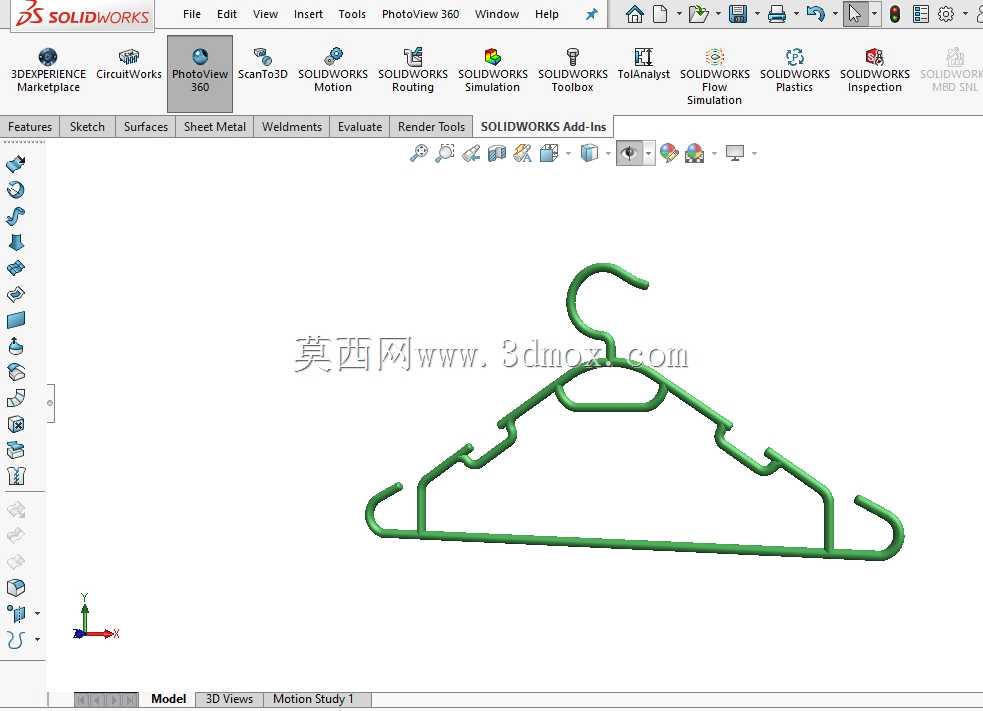Switch to the Sheet Metal tab
Screen dimensions: 983x711
click(215, 127)
